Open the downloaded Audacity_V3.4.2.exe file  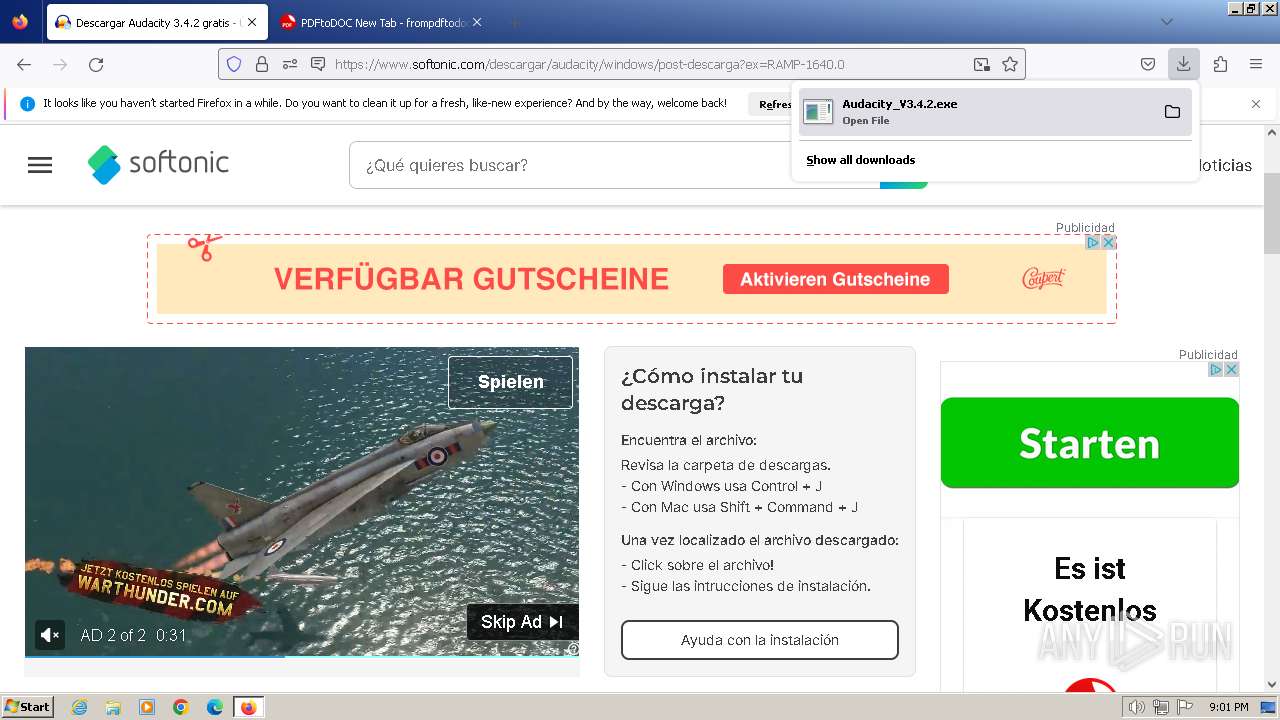[978, 111]
